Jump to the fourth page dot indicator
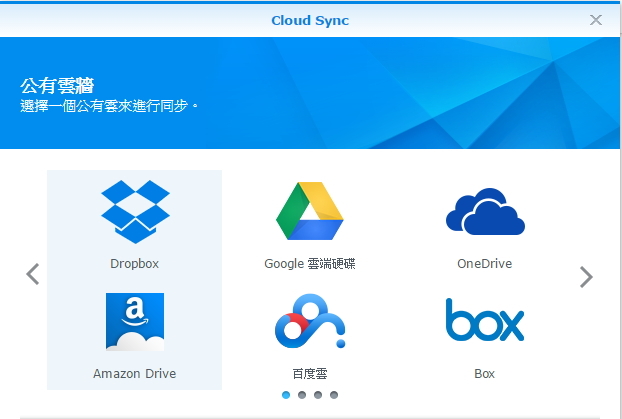Image resolution: width=622 pixels, height=419 pixels. 334,395
